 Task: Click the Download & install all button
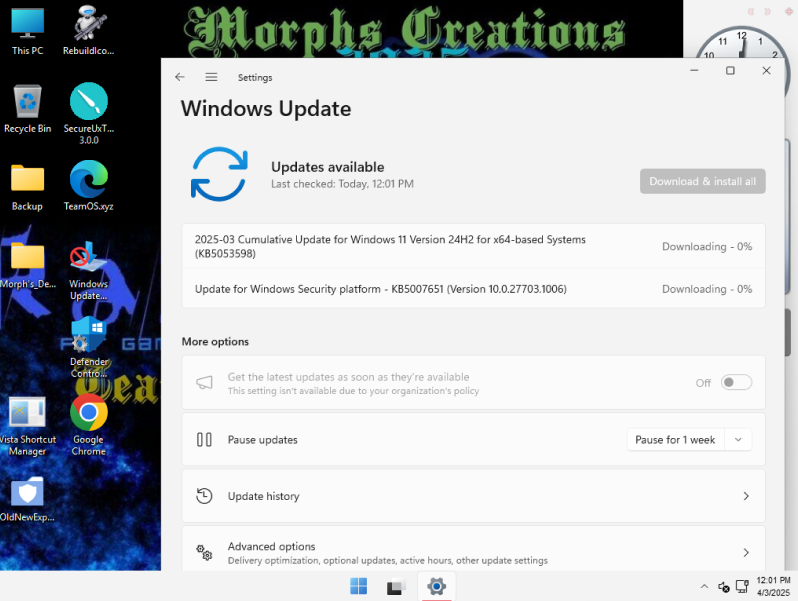click(702, 181)
